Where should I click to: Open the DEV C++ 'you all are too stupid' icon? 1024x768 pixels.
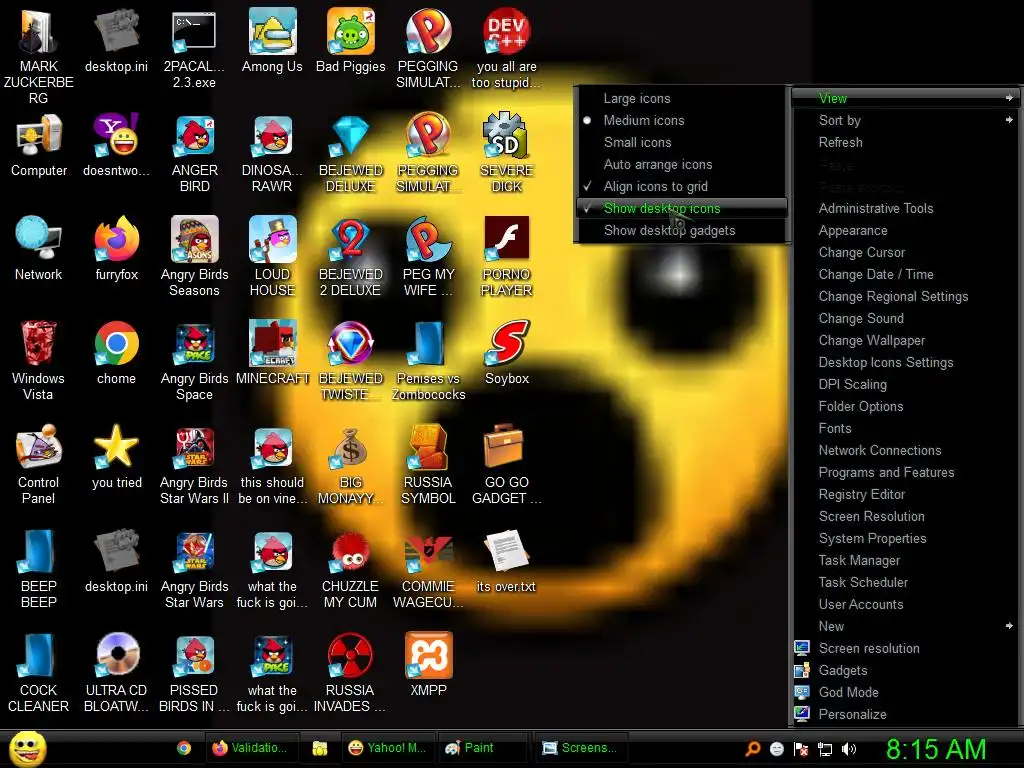(507, 48)
